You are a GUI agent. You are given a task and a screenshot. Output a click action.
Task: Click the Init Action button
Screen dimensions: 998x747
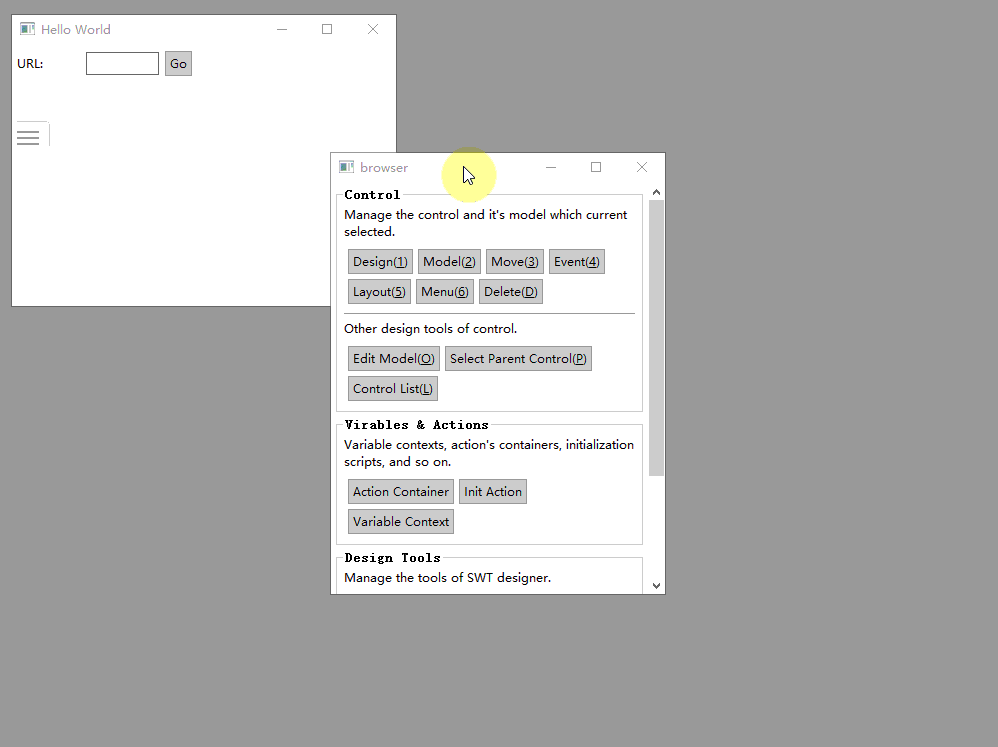tap(493, 492)
